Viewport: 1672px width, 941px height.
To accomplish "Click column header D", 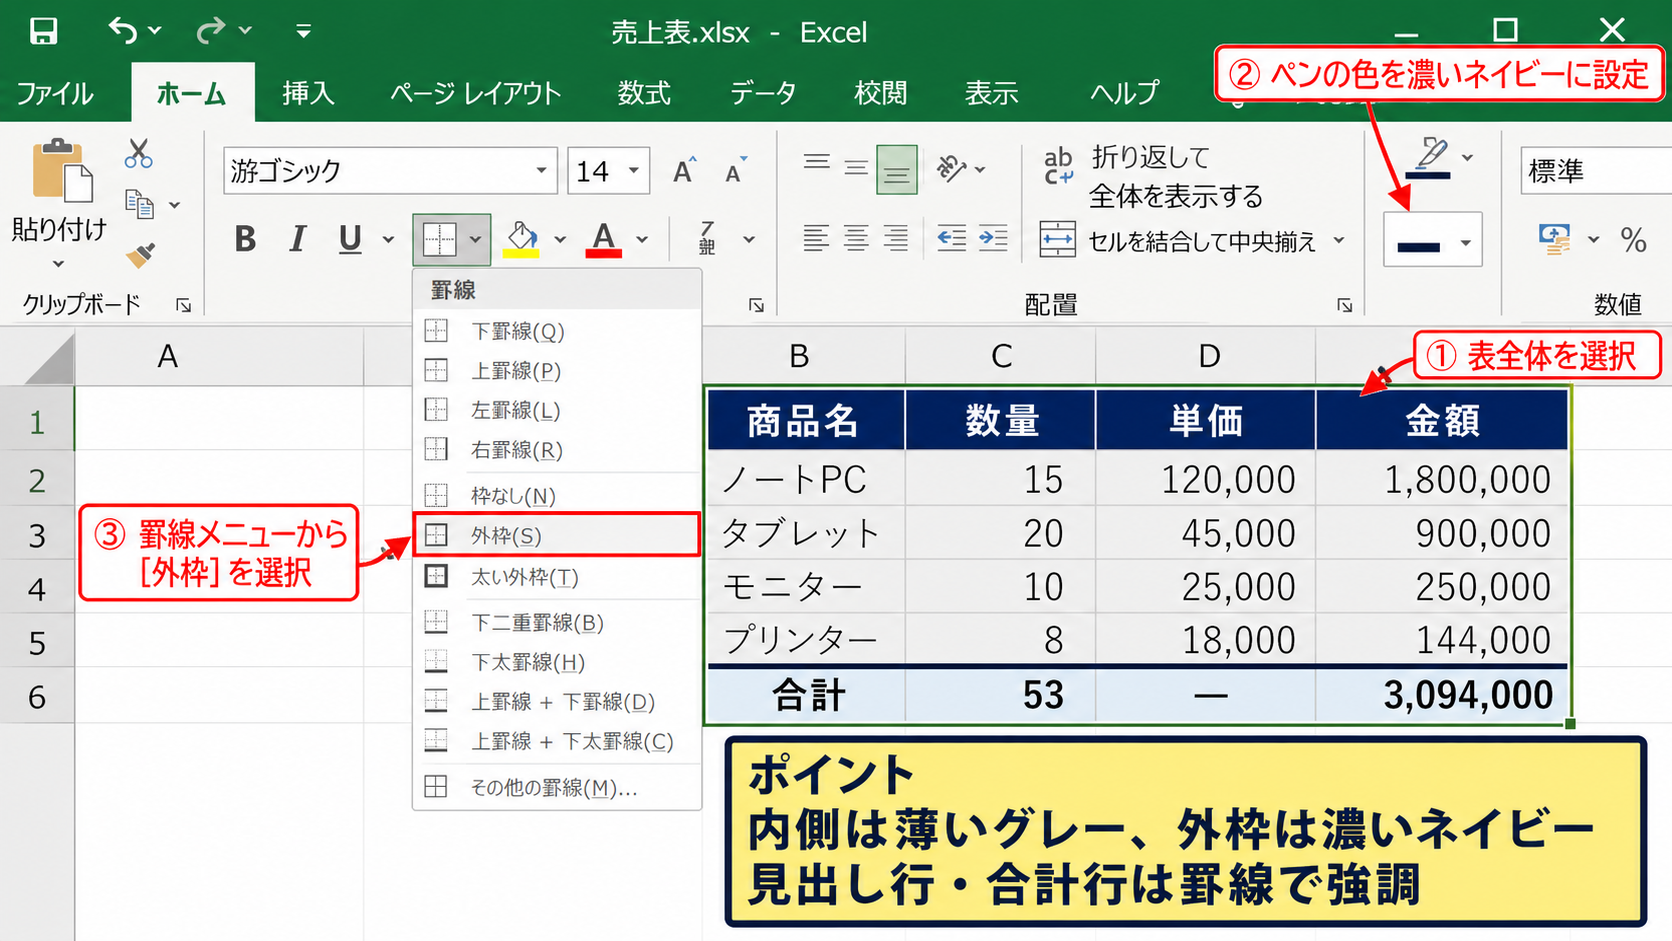I will (1207, 357).
